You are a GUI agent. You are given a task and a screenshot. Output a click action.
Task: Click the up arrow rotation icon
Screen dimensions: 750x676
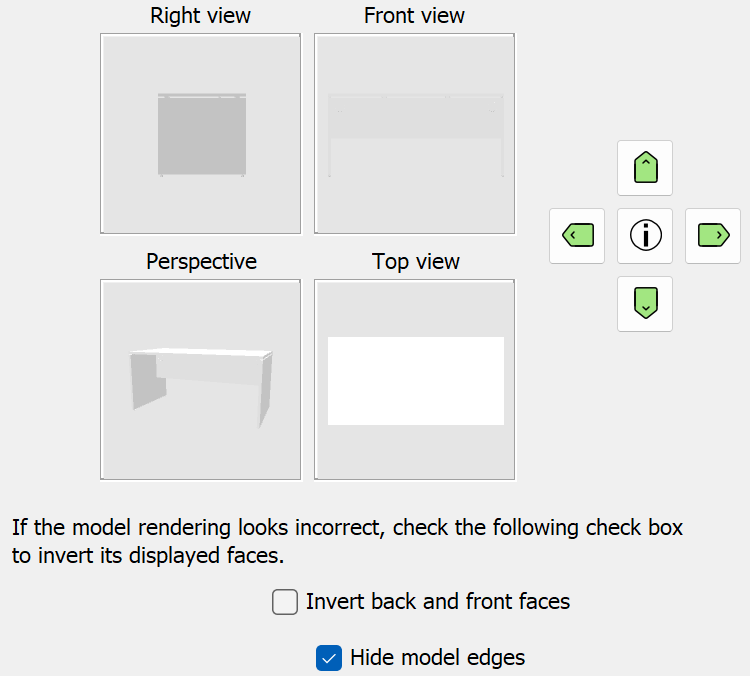click(x=645, y=168)
